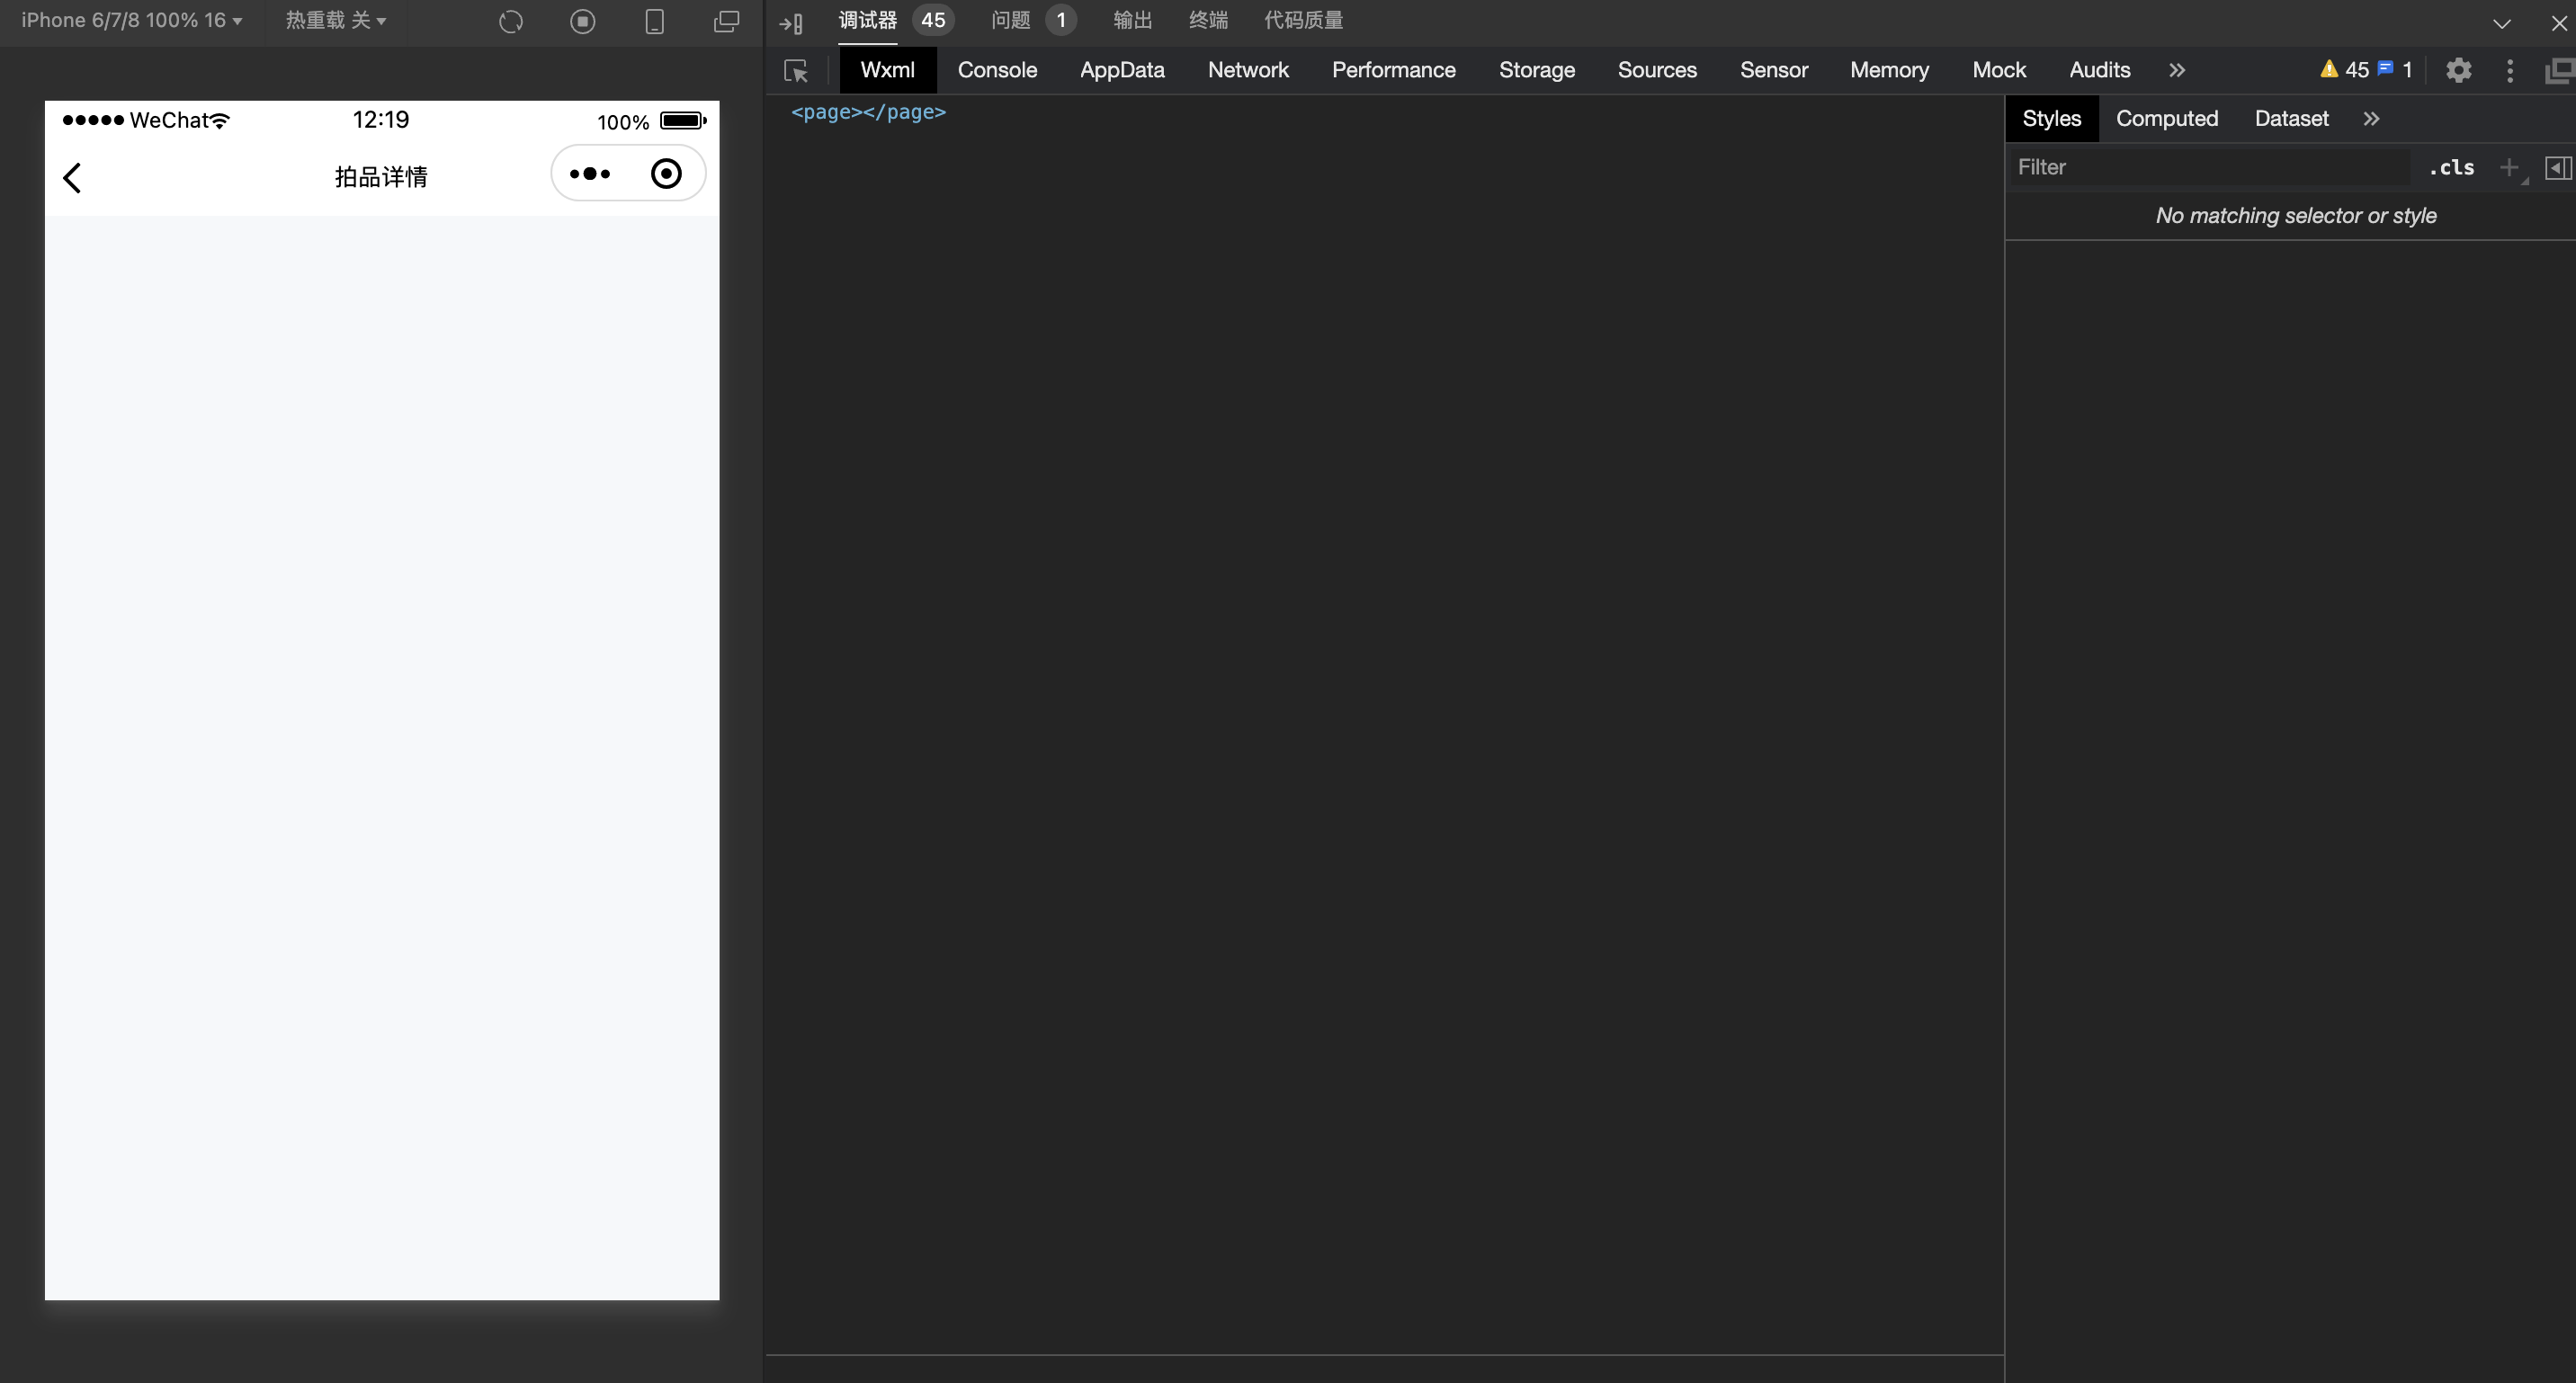Toggle the .cls element classes panel
Viewport: 2576px width, 1383px height.
point(2451,167)
